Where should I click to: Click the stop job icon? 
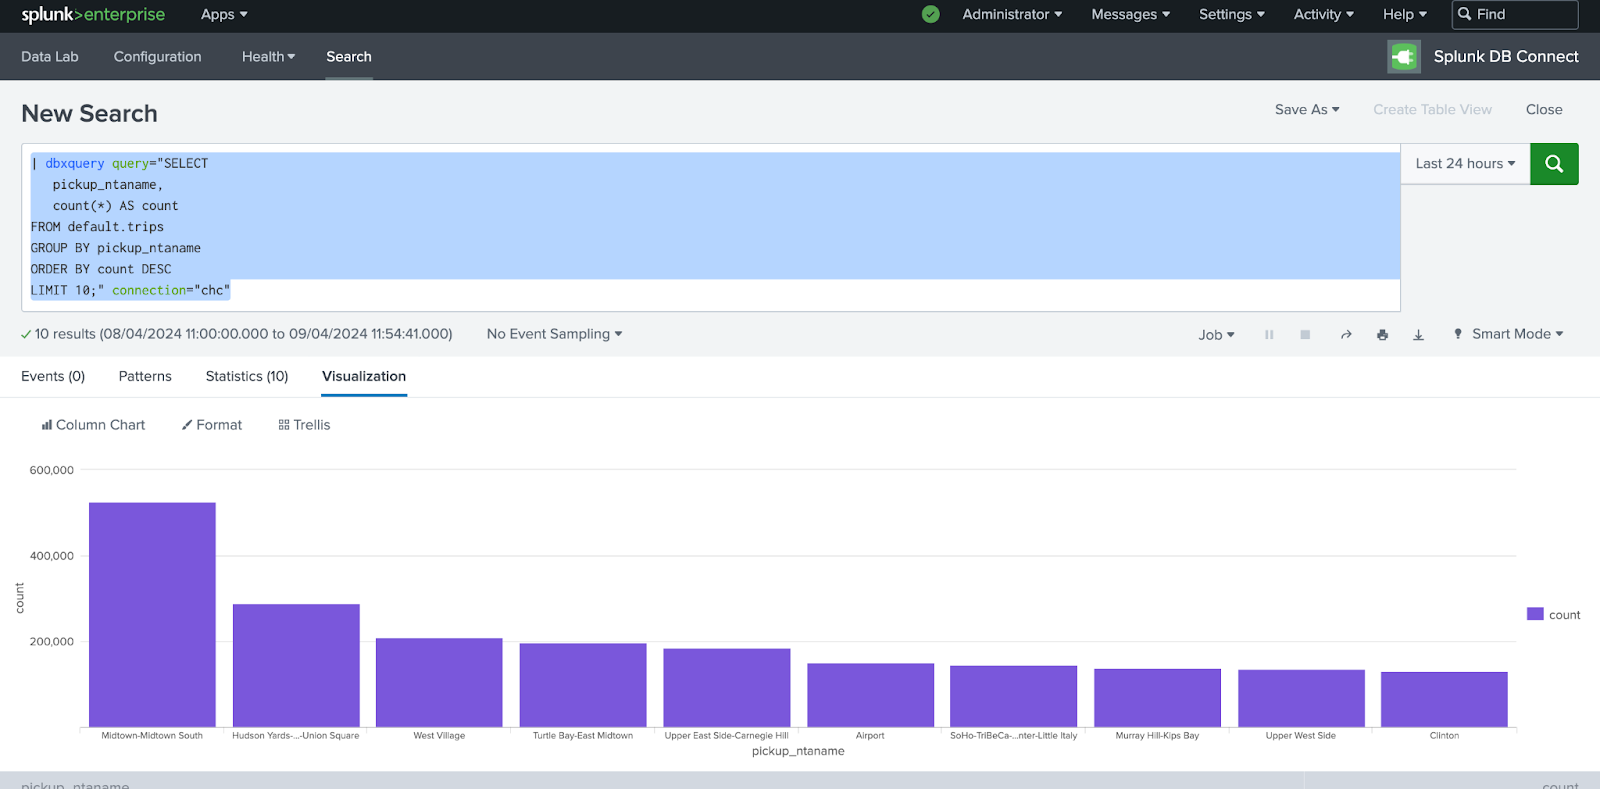1305,335
